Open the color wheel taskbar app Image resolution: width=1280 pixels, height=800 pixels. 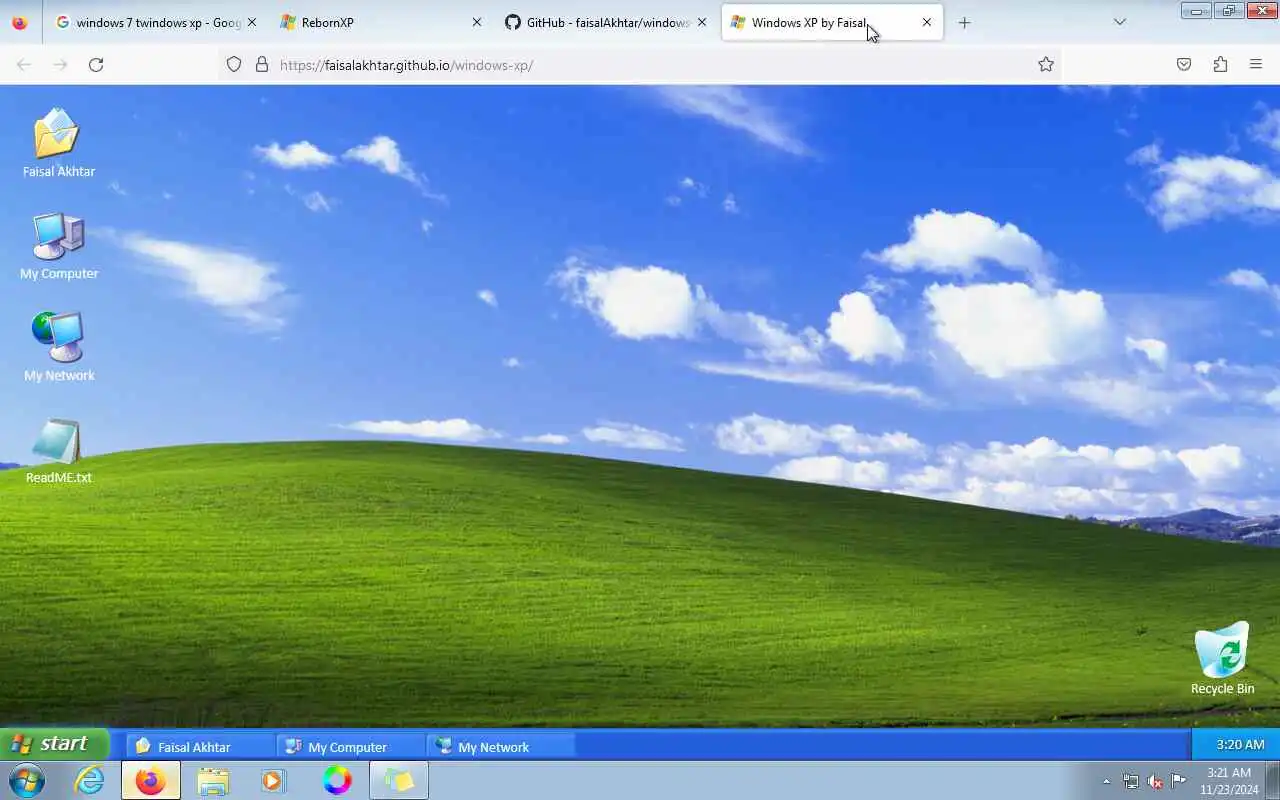(x=337, y=780)
